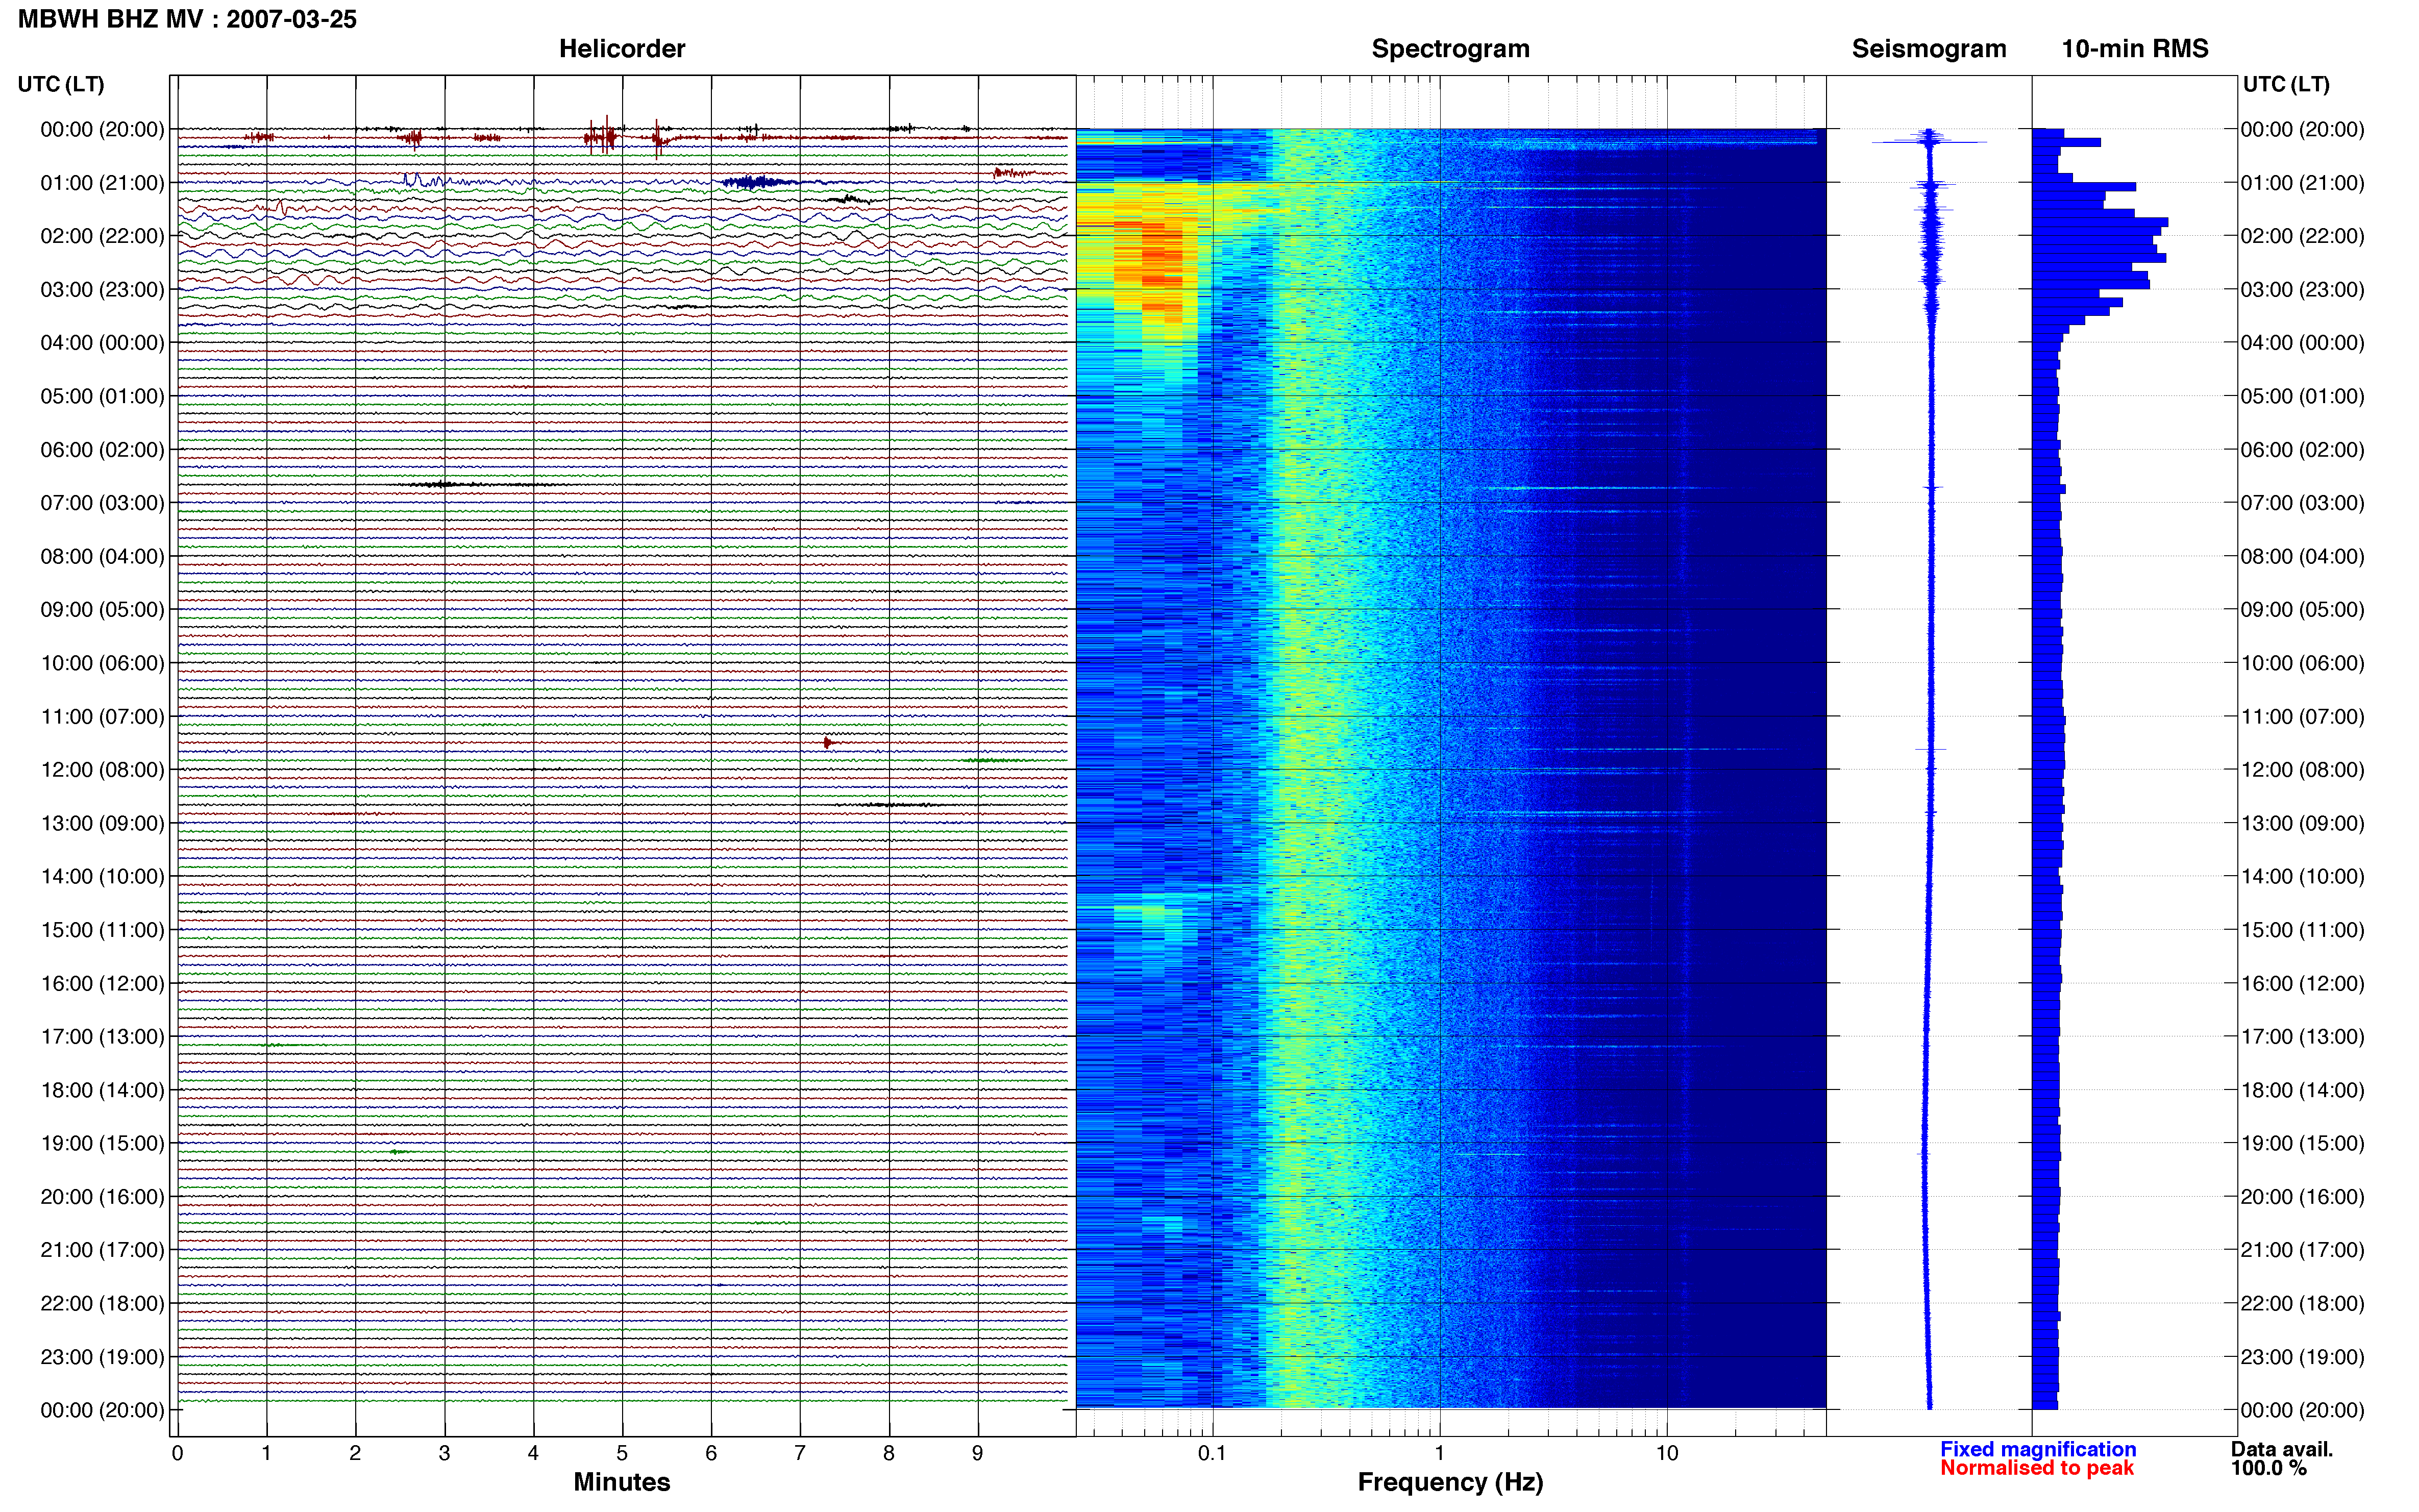Click the 14:00 (10:00) label beside the RMS panel
Viewport: 2419px width, 1512px height.
coord(2302,876)
